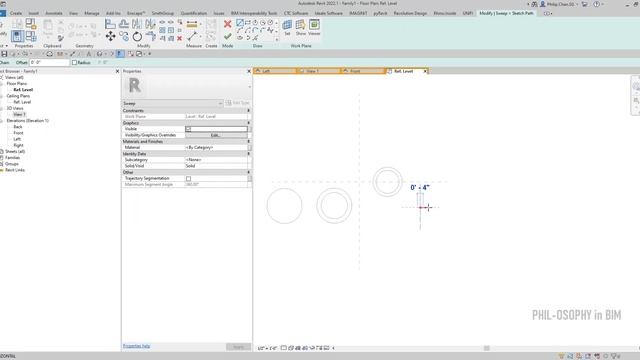Click the Match Type Properties paintbrush icon

(60, 38)
